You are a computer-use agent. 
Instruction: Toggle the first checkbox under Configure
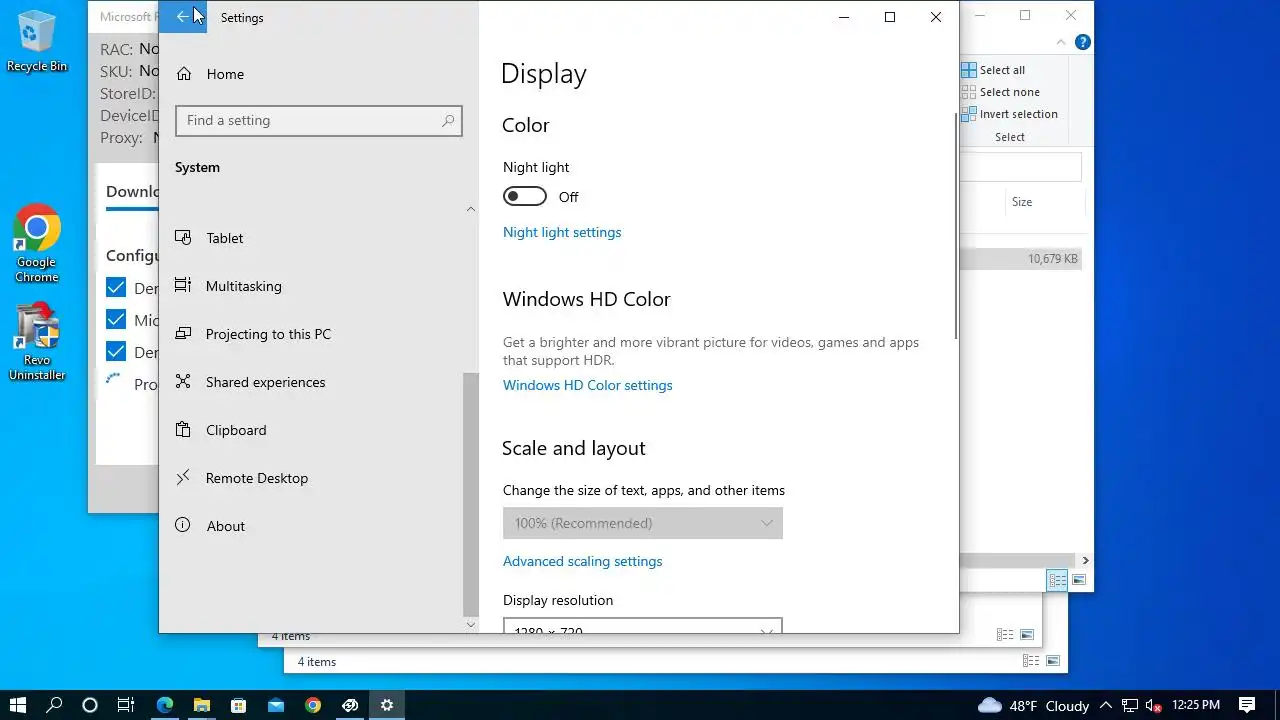pyautogui.click(x=116, y=288)
